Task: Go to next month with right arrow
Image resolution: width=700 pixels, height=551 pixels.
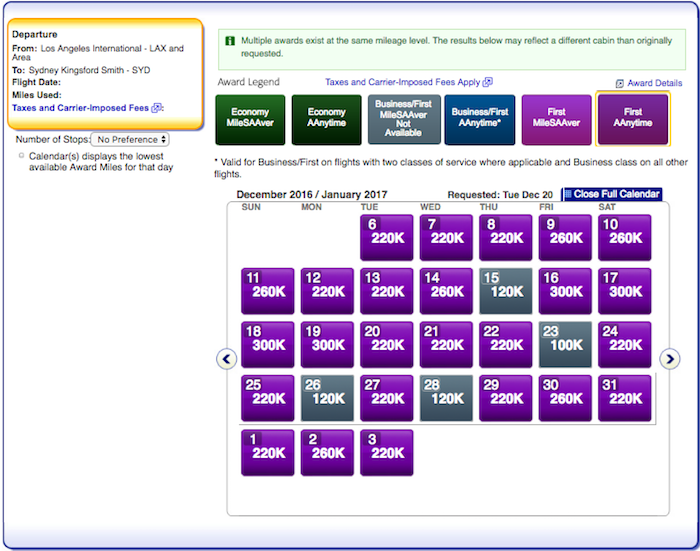Action: 670,359
